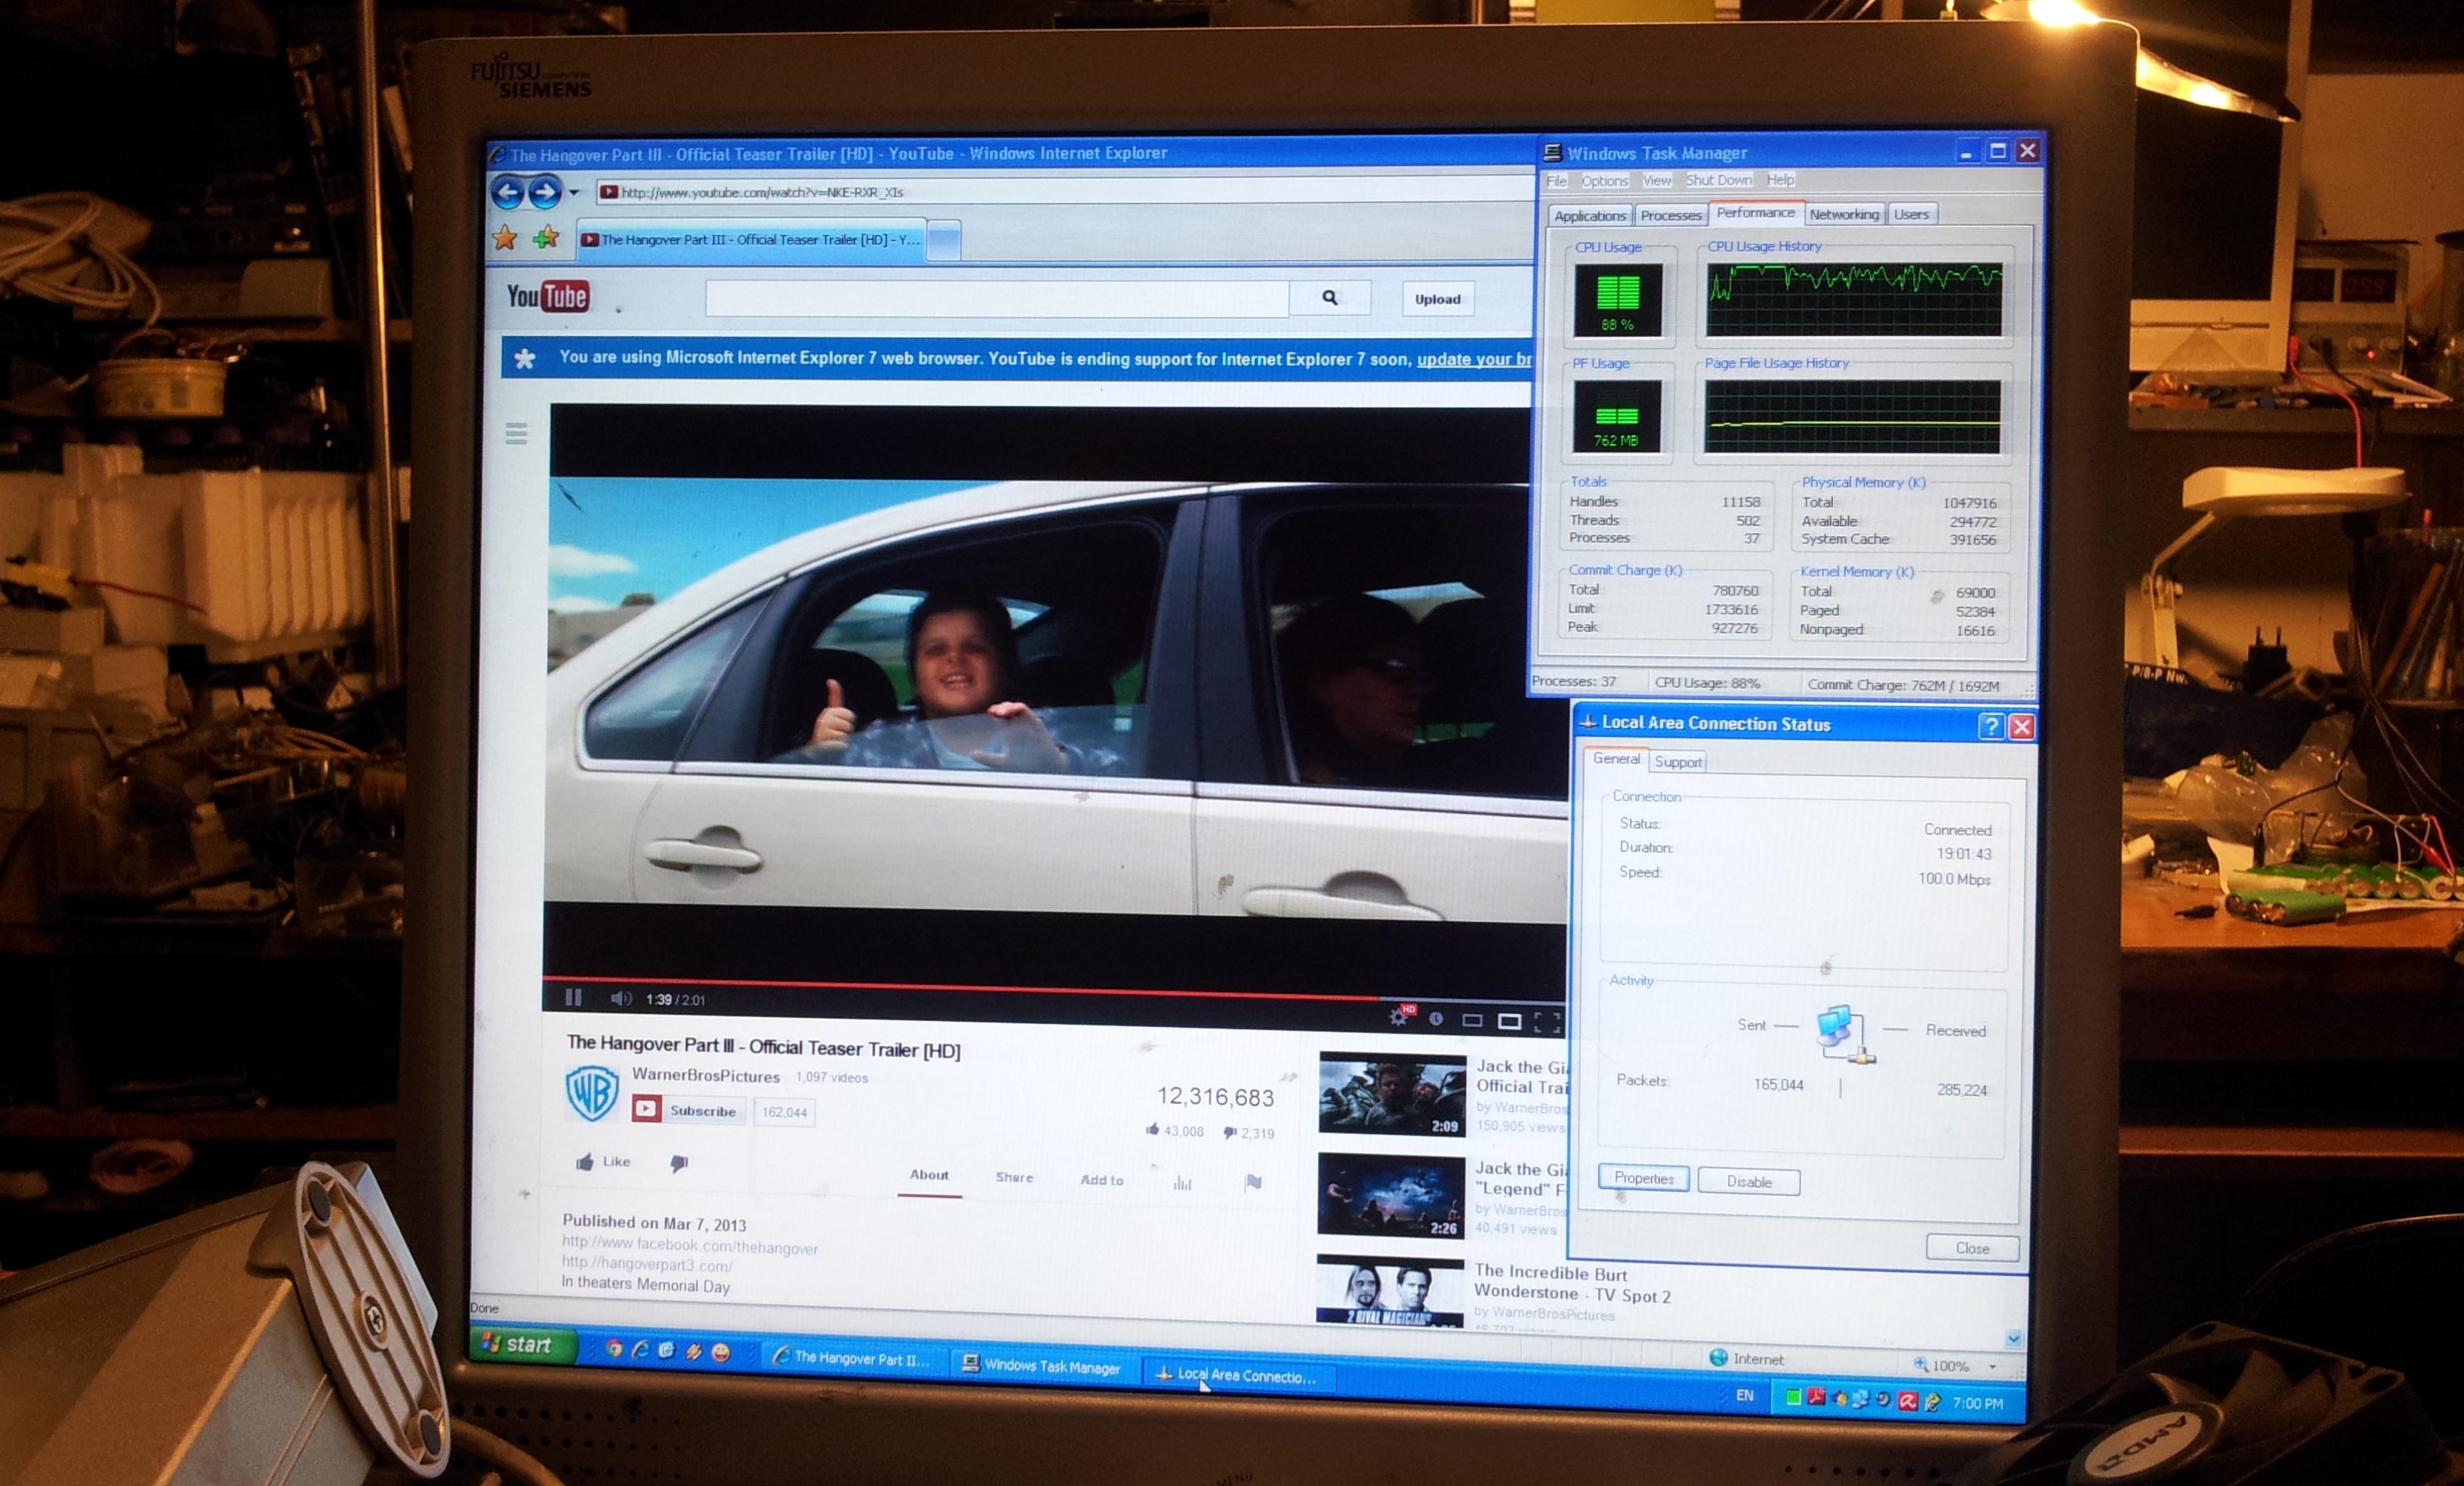Dislike the video with thumbs down
This screenshot has width=2464, height=1486.
(679, 1163)
